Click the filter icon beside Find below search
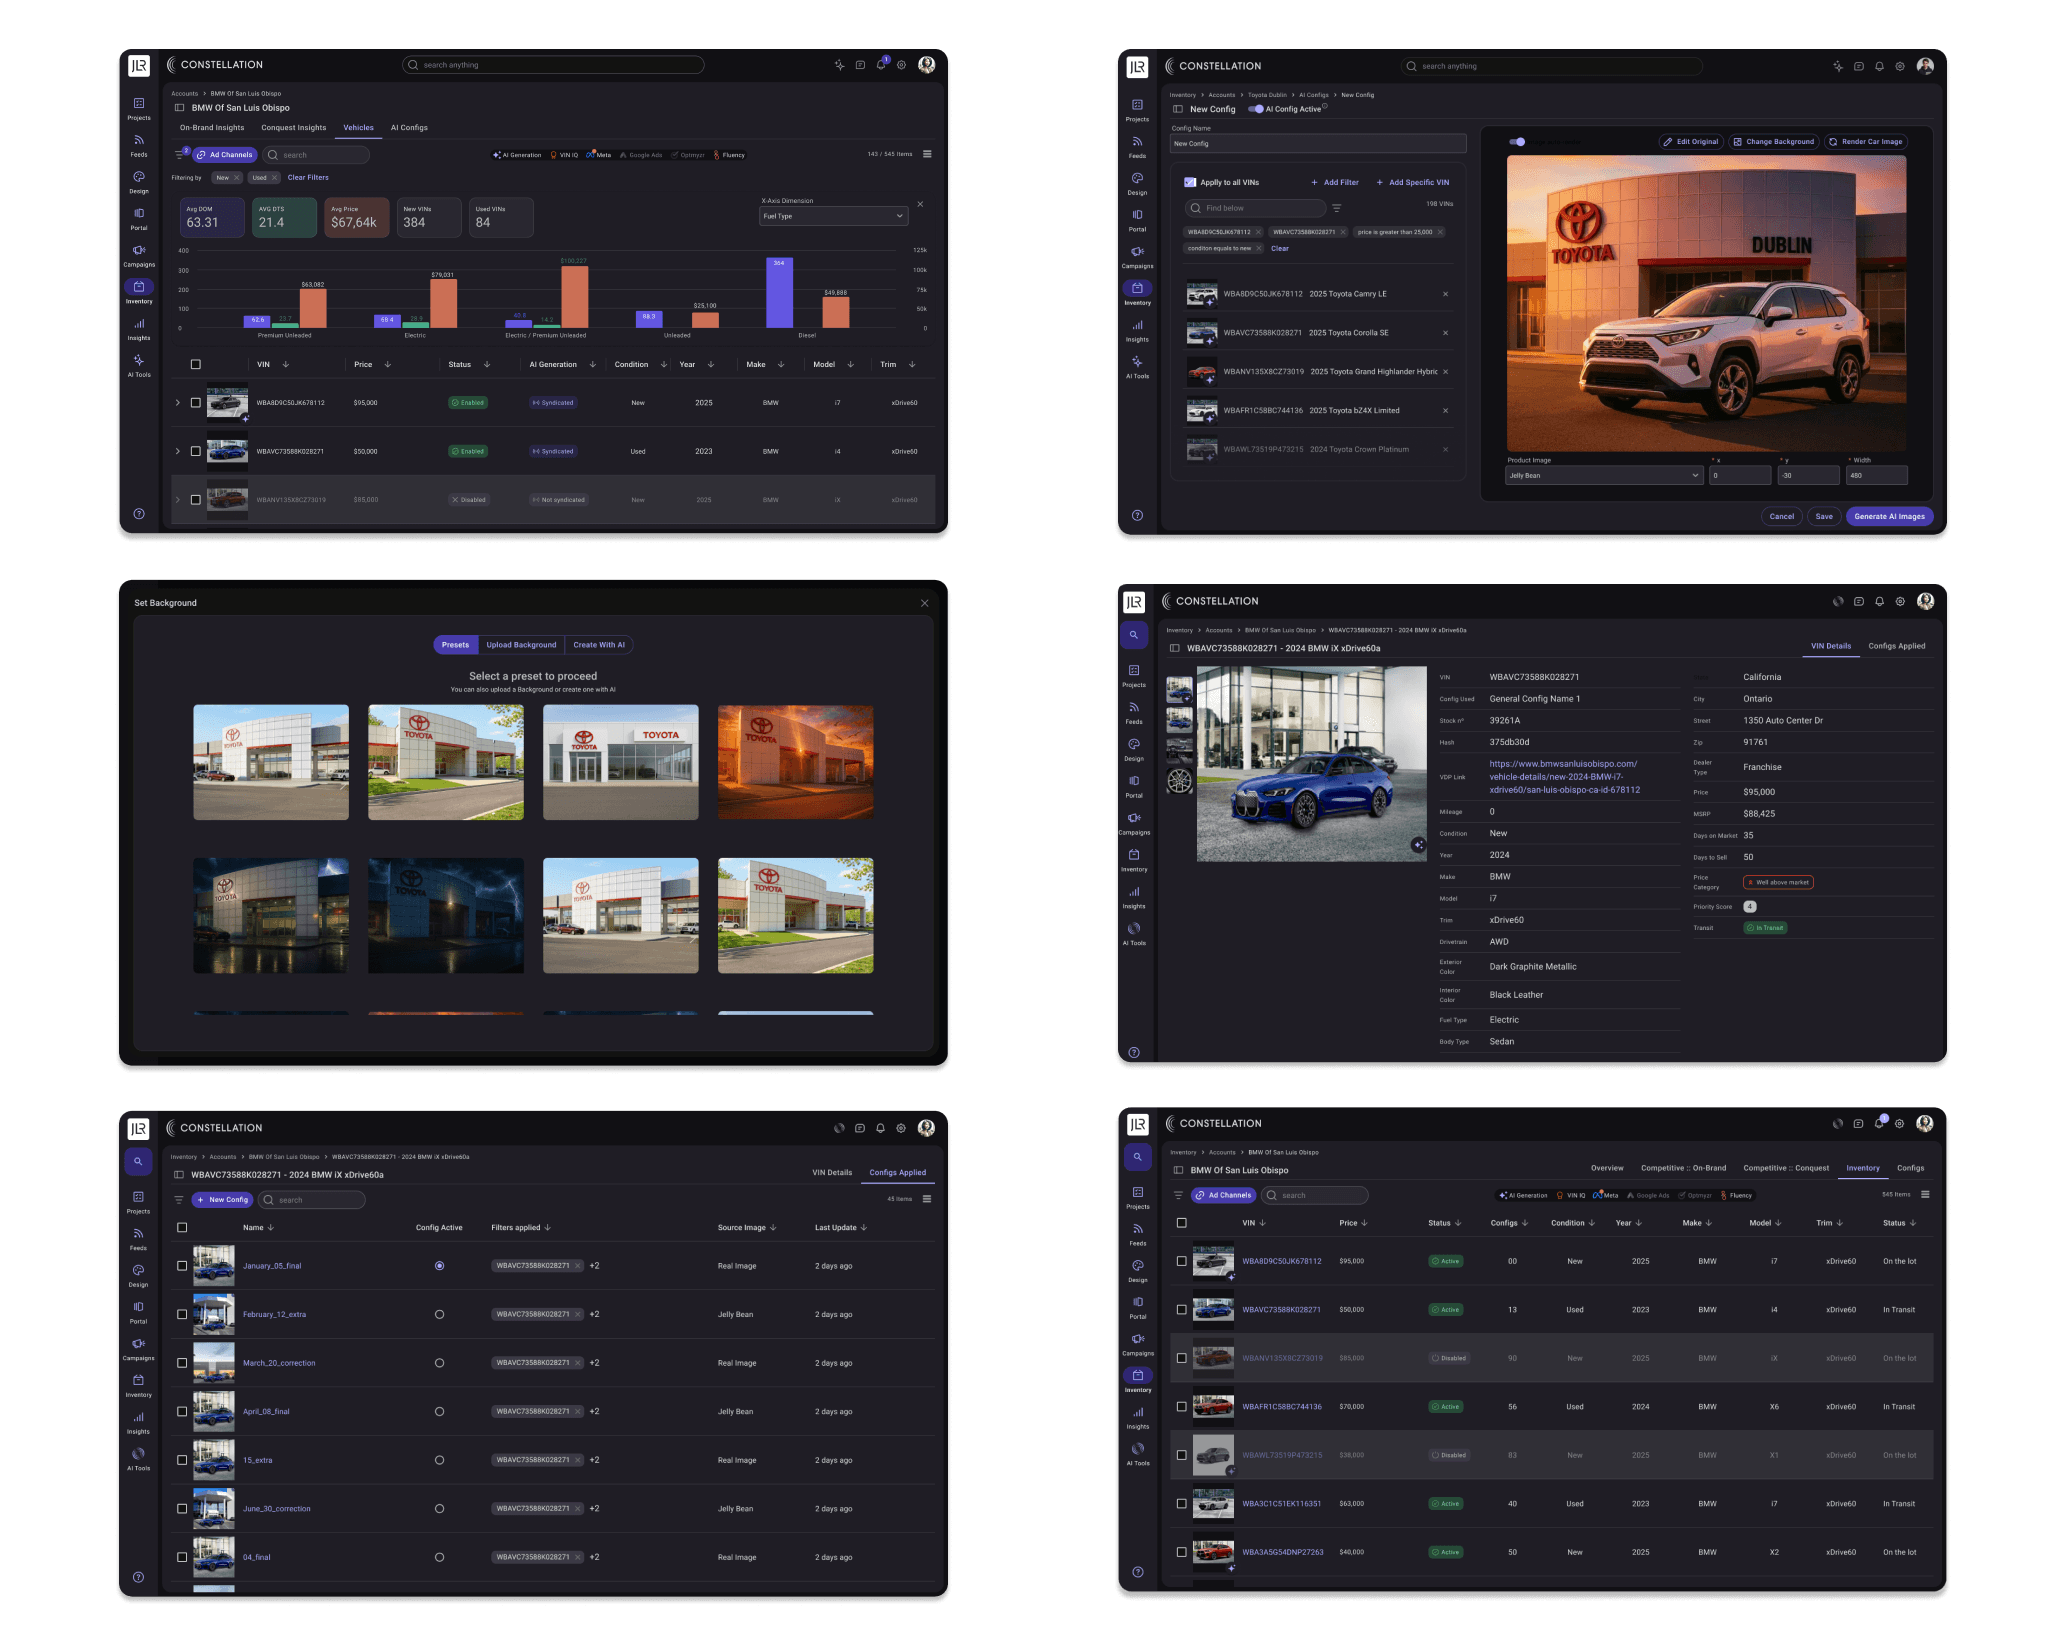The height and width of the screenshot is (1642, 2048). pyautogui.click(x=1337, y=208)
